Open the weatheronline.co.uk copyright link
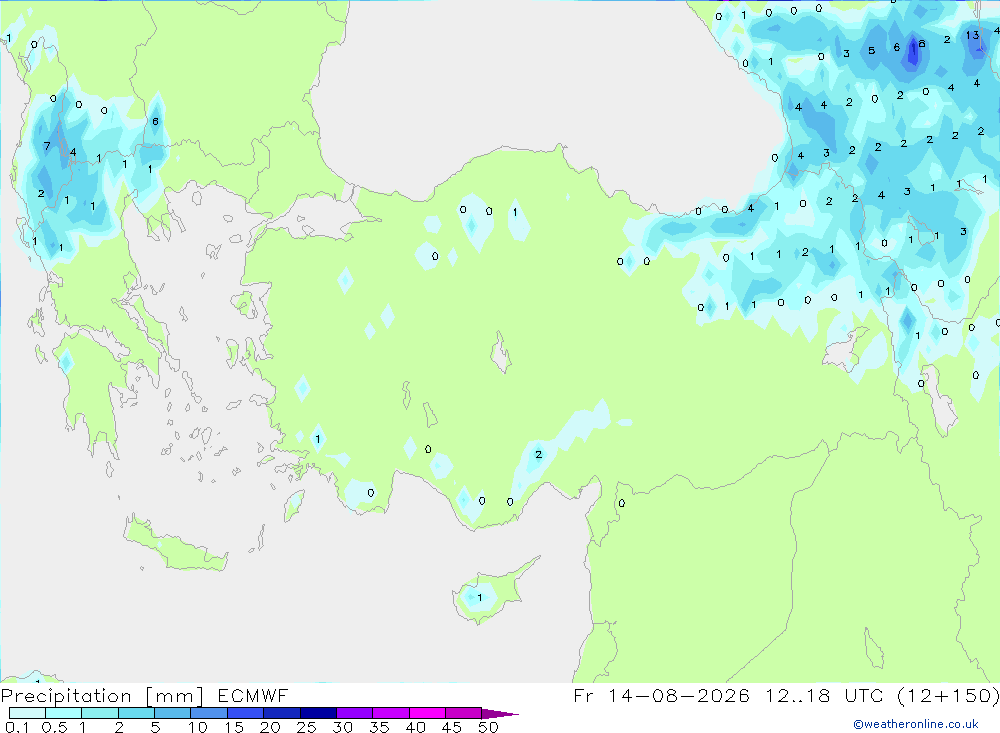Image resolution: width=1000 pixels, height=733 pixels. point(916,724)
